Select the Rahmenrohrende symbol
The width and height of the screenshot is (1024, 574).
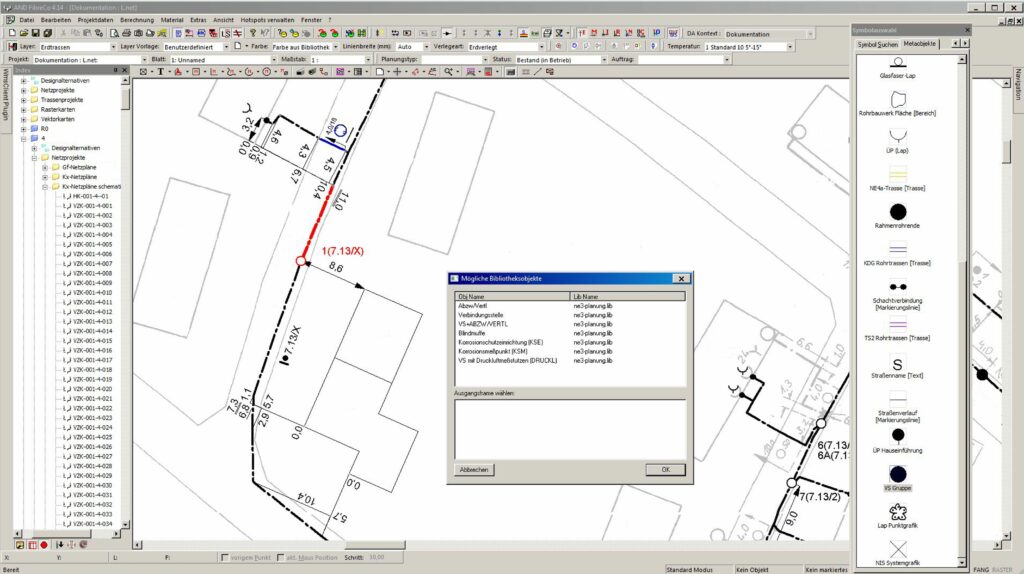(897, 212)
